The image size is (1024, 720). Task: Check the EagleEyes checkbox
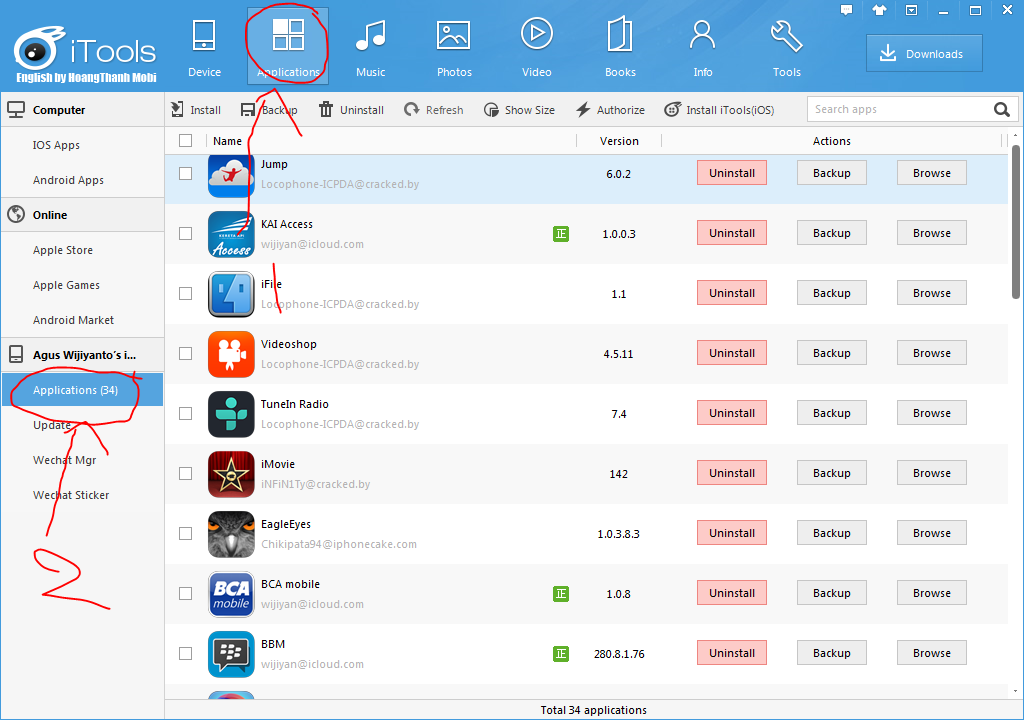[x=185, y=533]
